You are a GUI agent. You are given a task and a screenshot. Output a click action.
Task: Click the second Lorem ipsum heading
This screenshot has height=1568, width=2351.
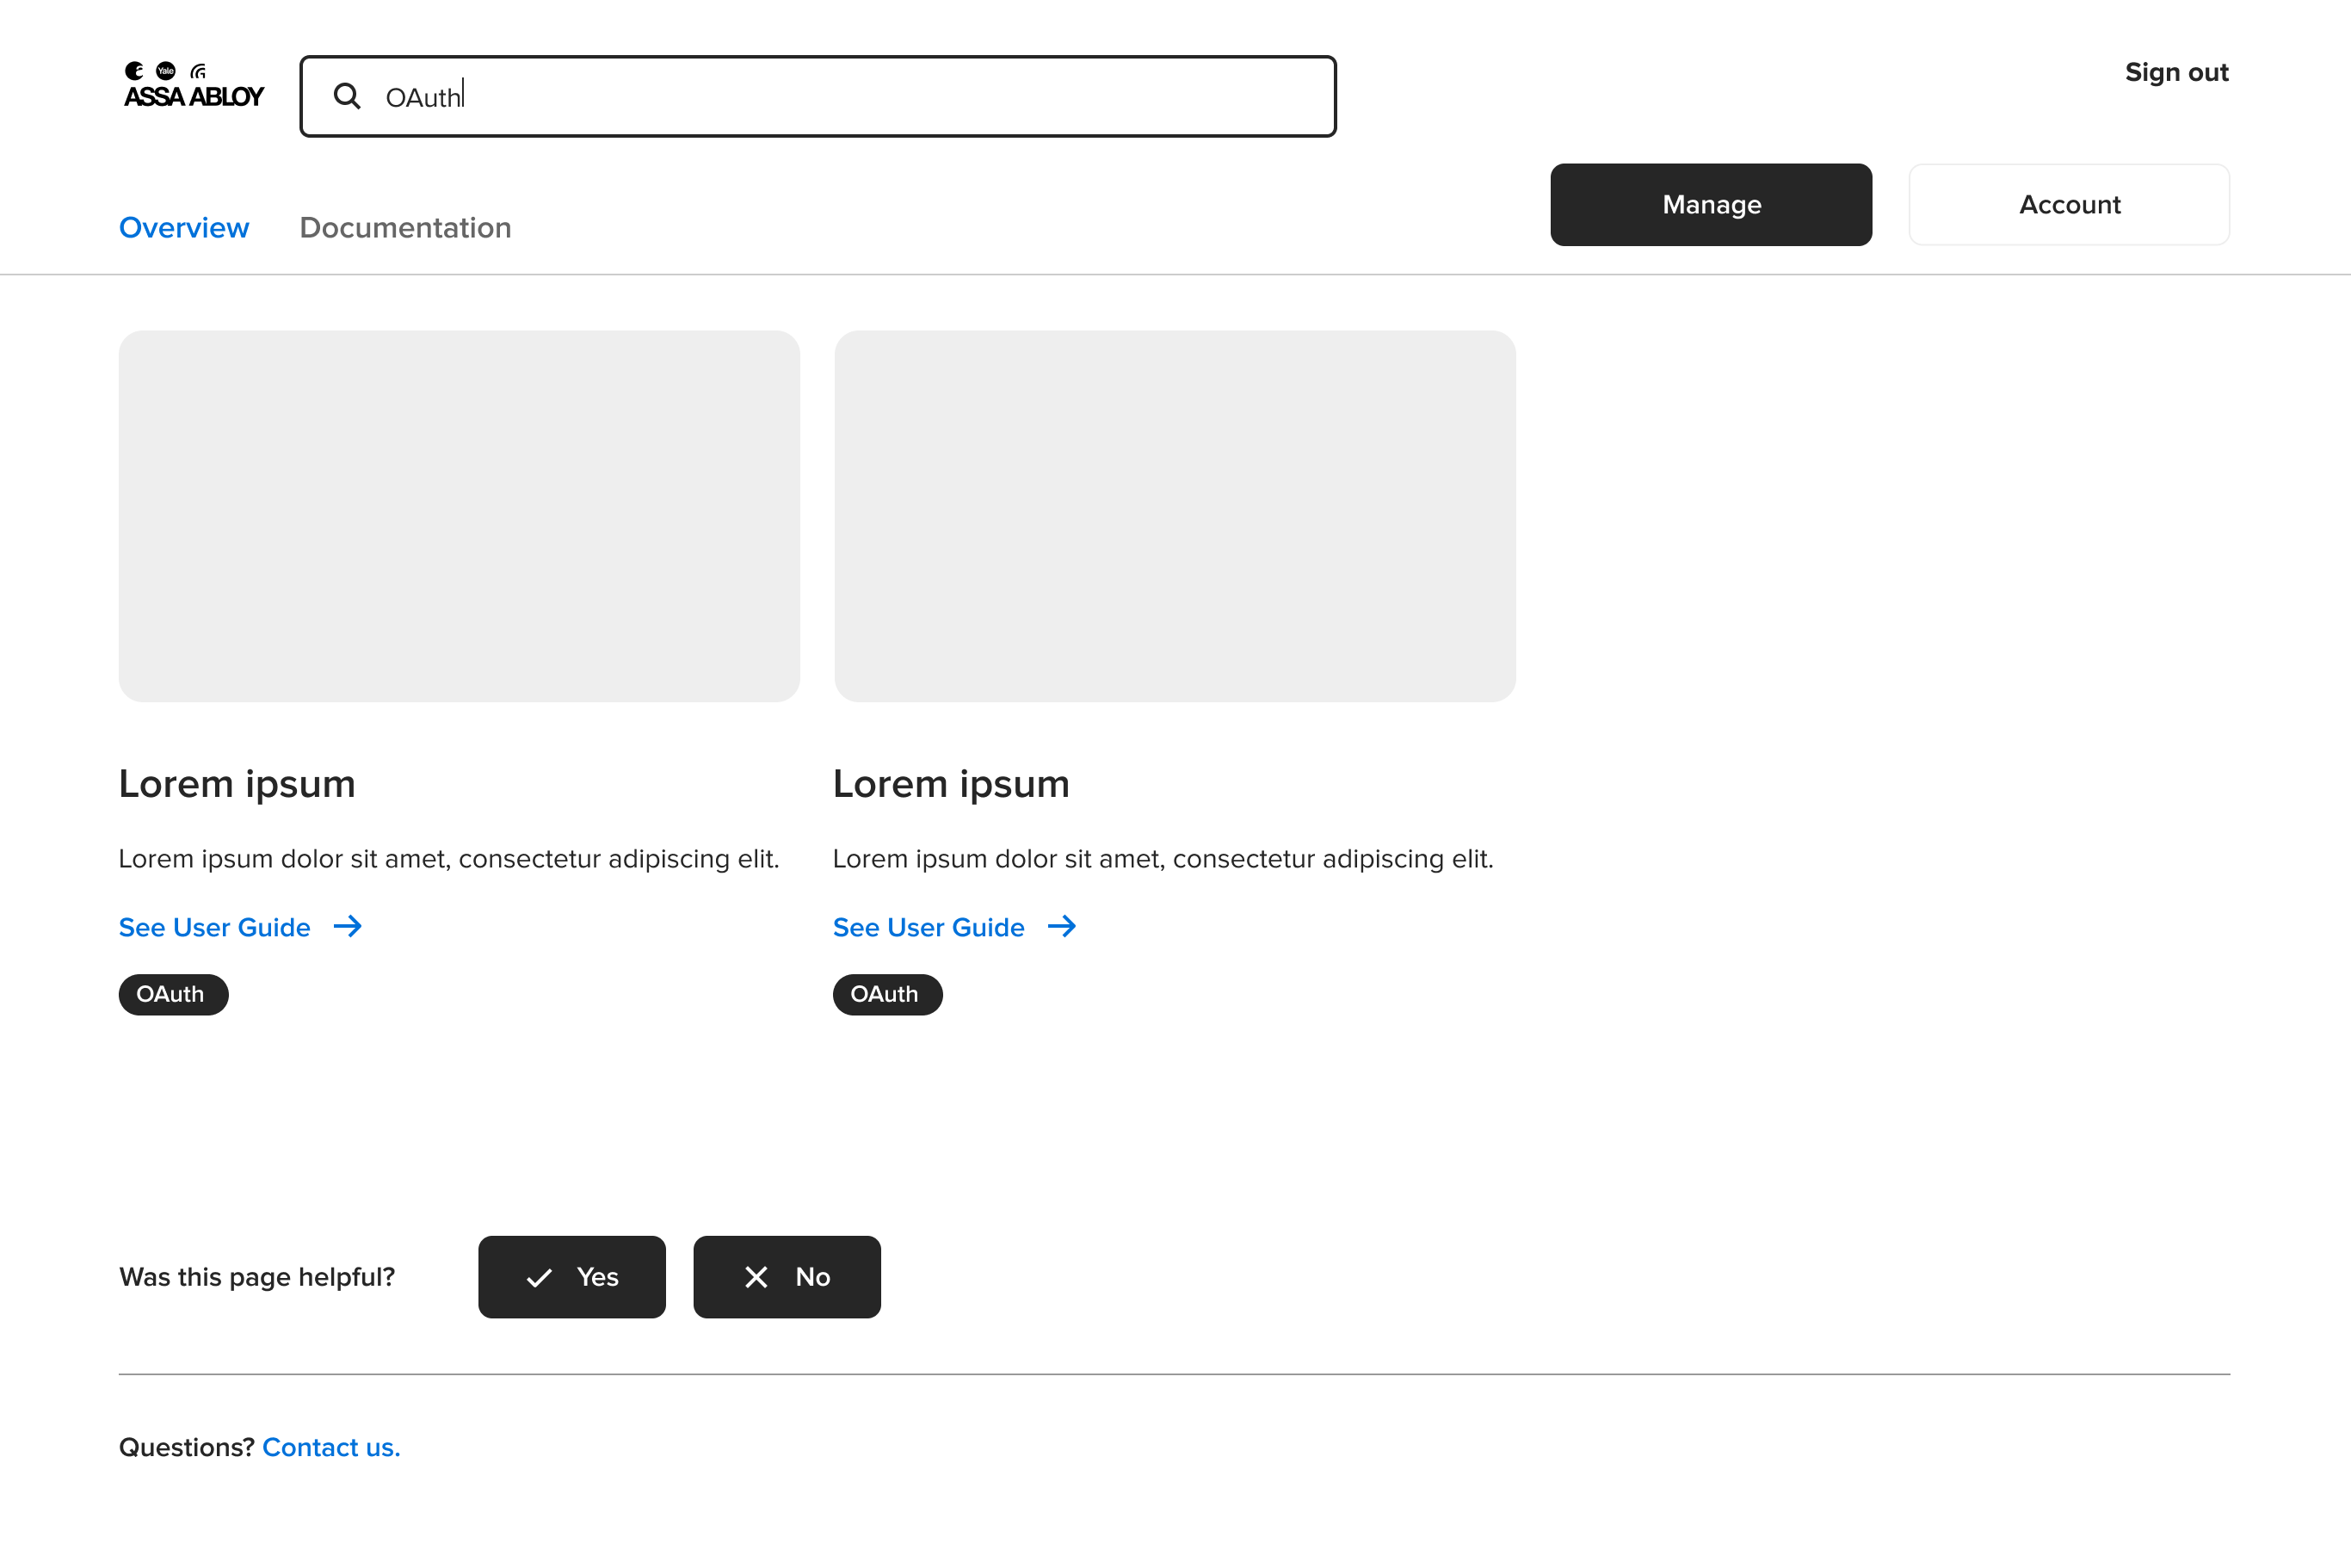[951, 784]
